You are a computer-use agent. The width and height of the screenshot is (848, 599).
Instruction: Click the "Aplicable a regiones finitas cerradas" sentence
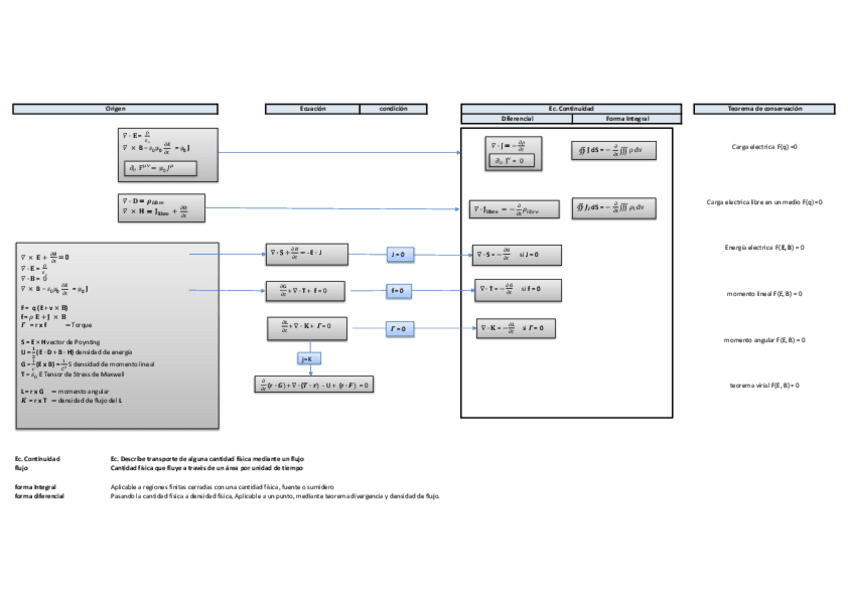[222, 487]
